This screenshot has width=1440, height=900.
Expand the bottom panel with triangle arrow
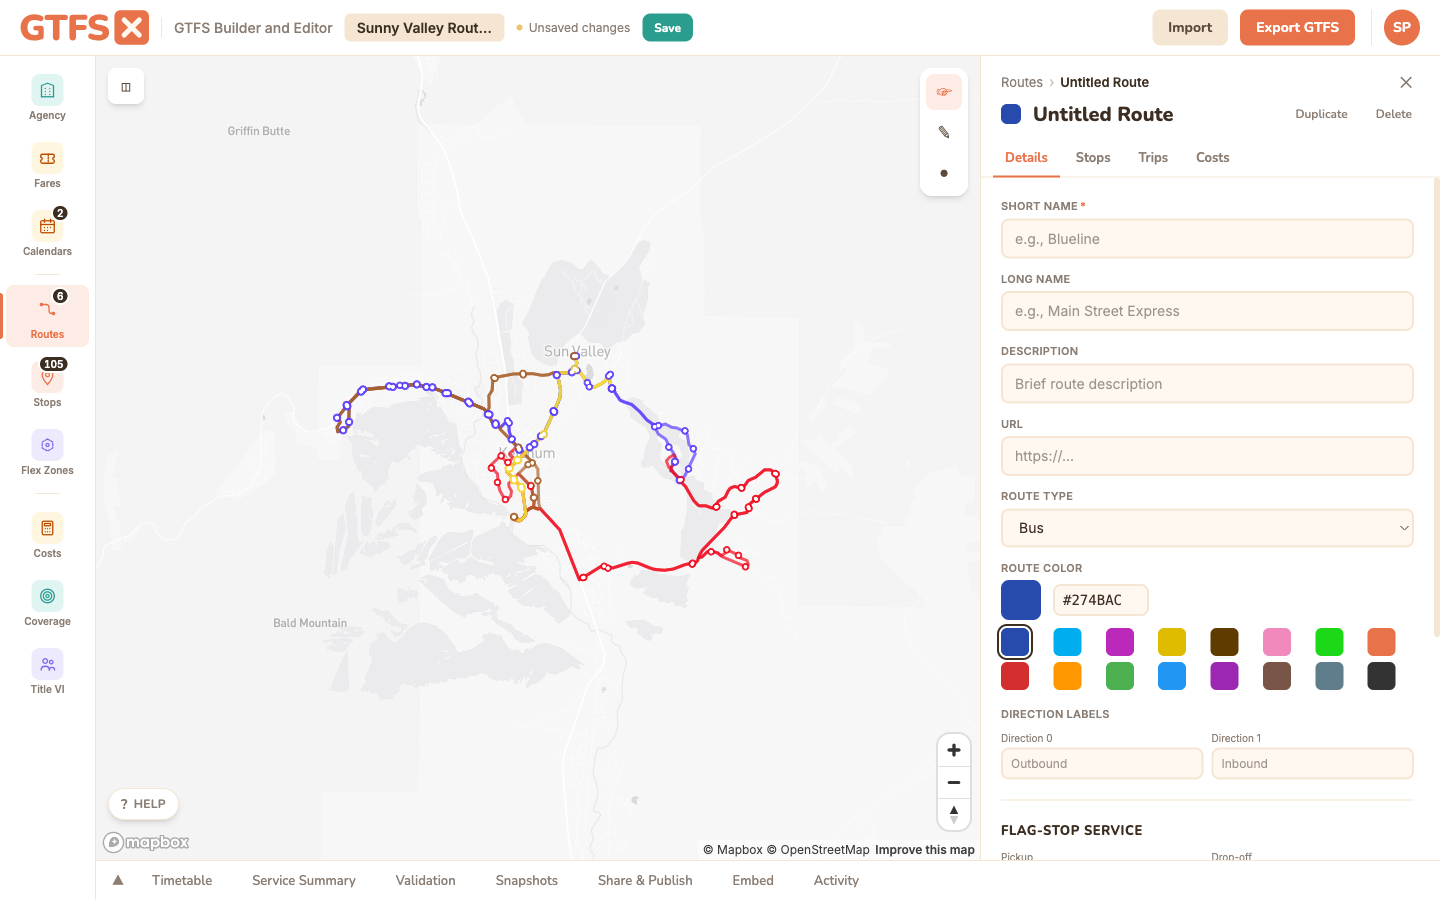(x=118, y=880)
